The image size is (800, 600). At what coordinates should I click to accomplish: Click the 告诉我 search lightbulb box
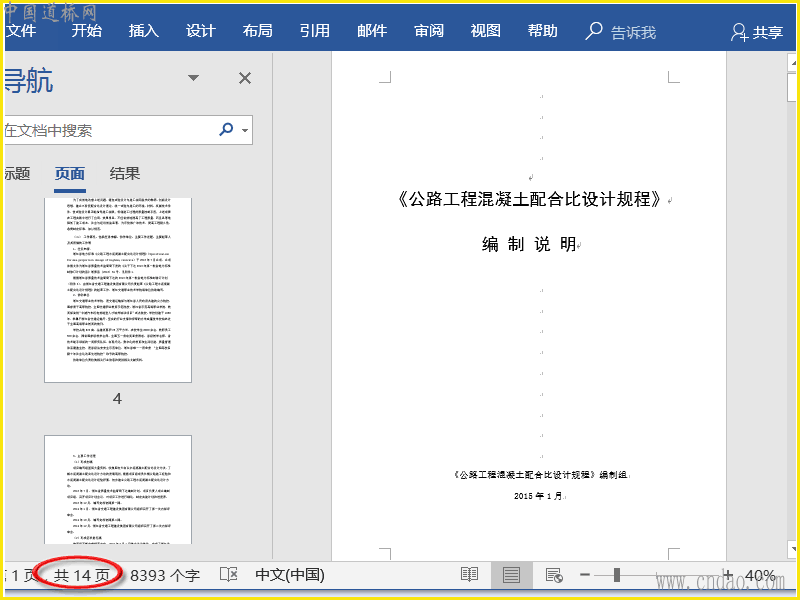(x=620, y=32)
